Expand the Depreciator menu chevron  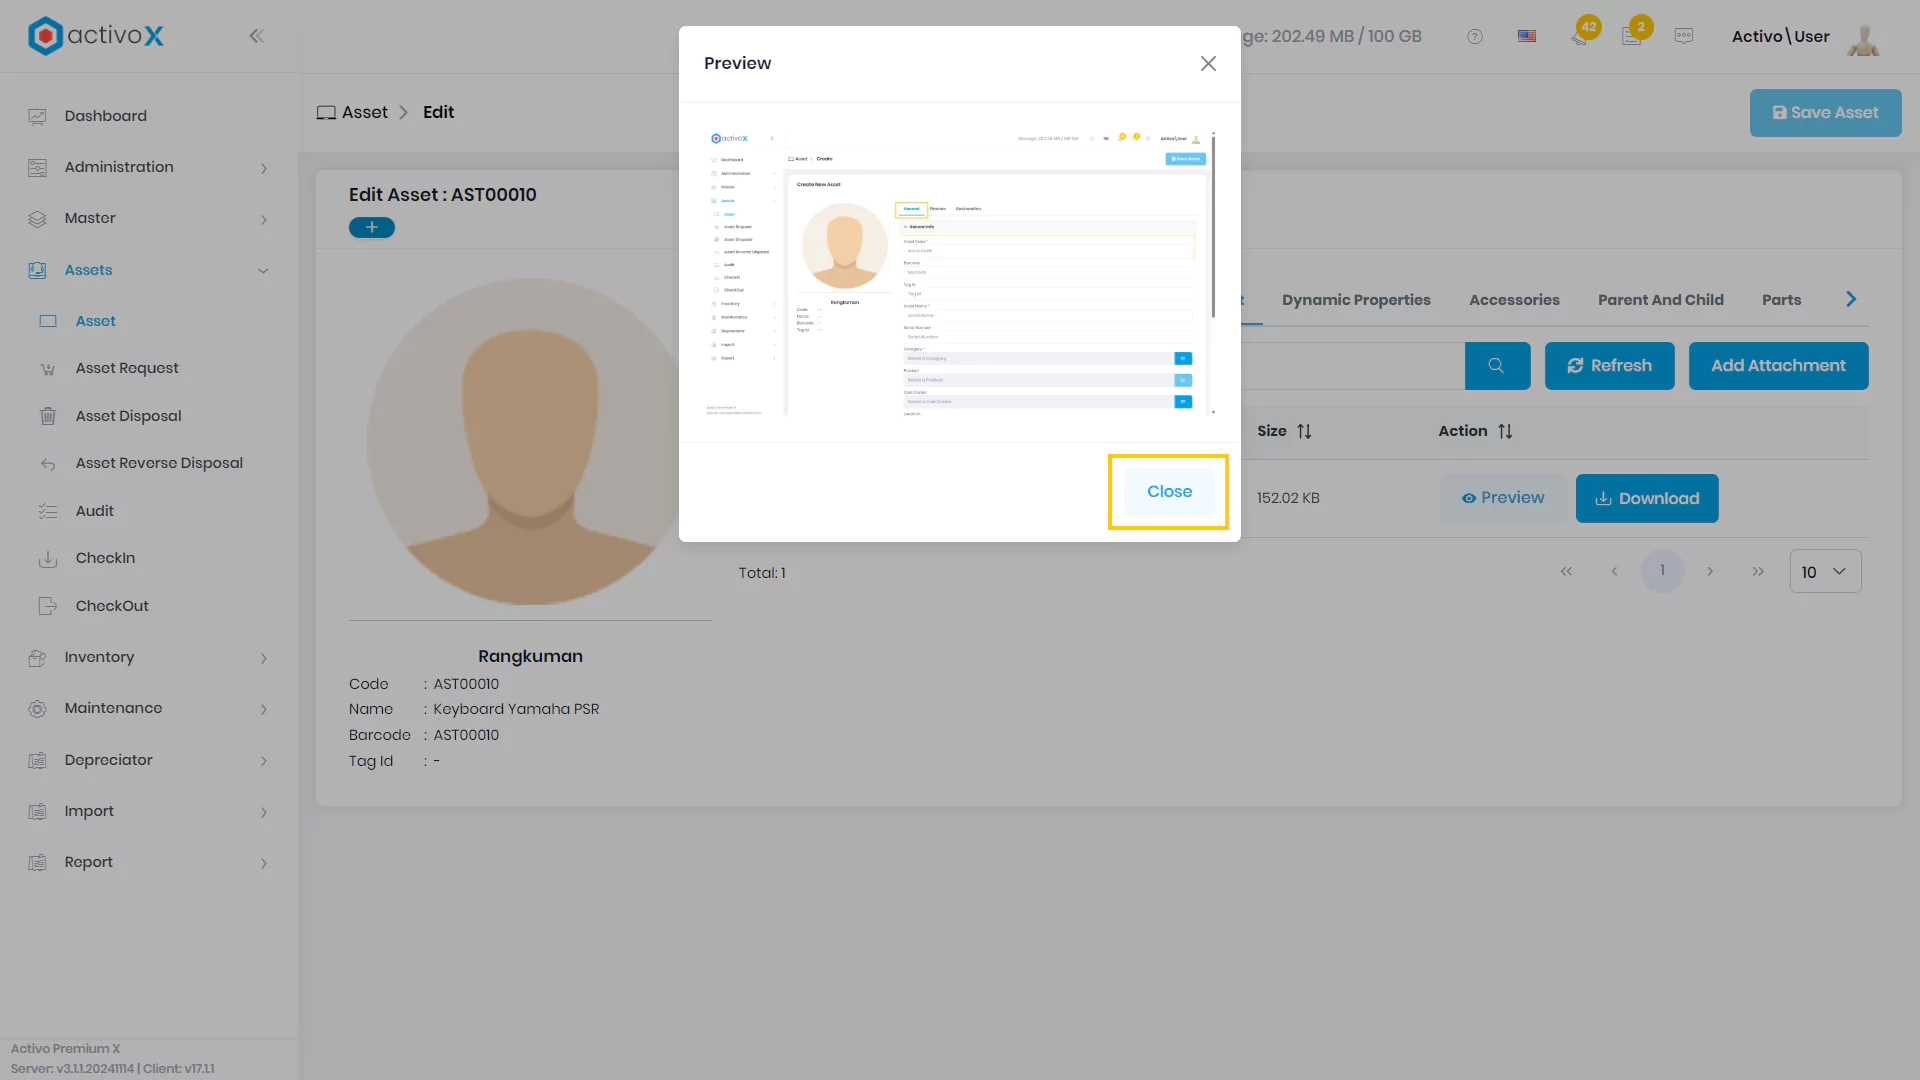pos(264,761)
